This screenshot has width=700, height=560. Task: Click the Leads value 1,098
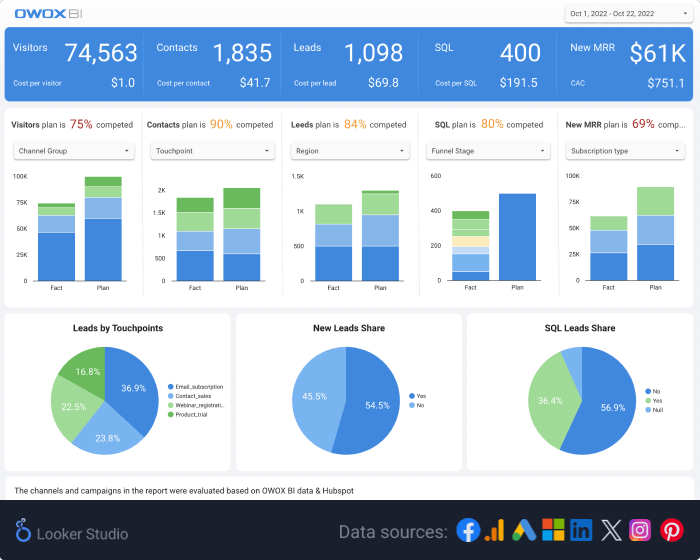pos(373,53)
